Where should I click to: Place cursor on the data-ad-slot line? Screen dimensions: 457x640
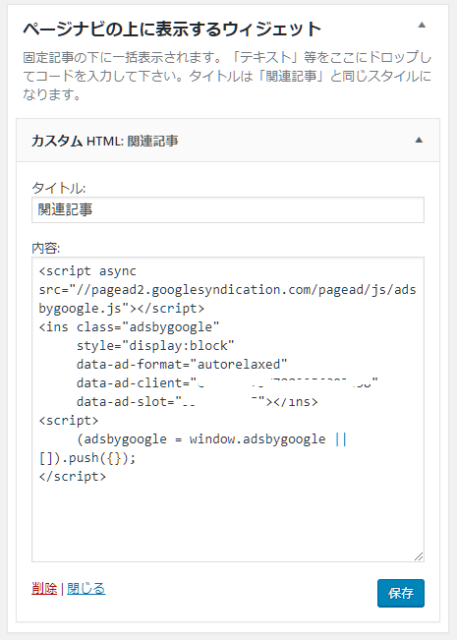[197, 402]
